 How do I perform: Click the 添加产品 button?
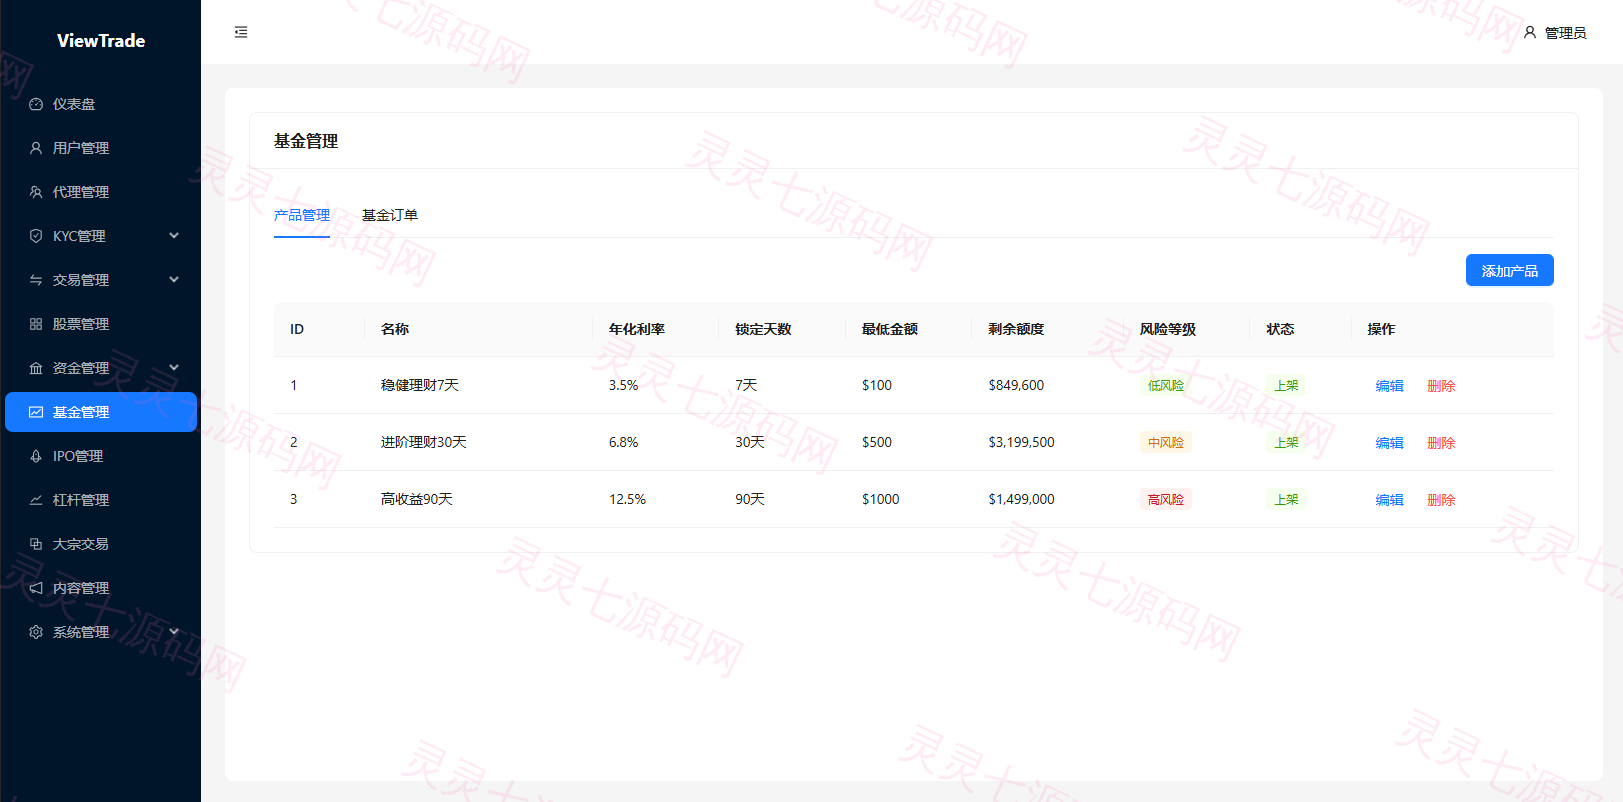click(1509, 270)
